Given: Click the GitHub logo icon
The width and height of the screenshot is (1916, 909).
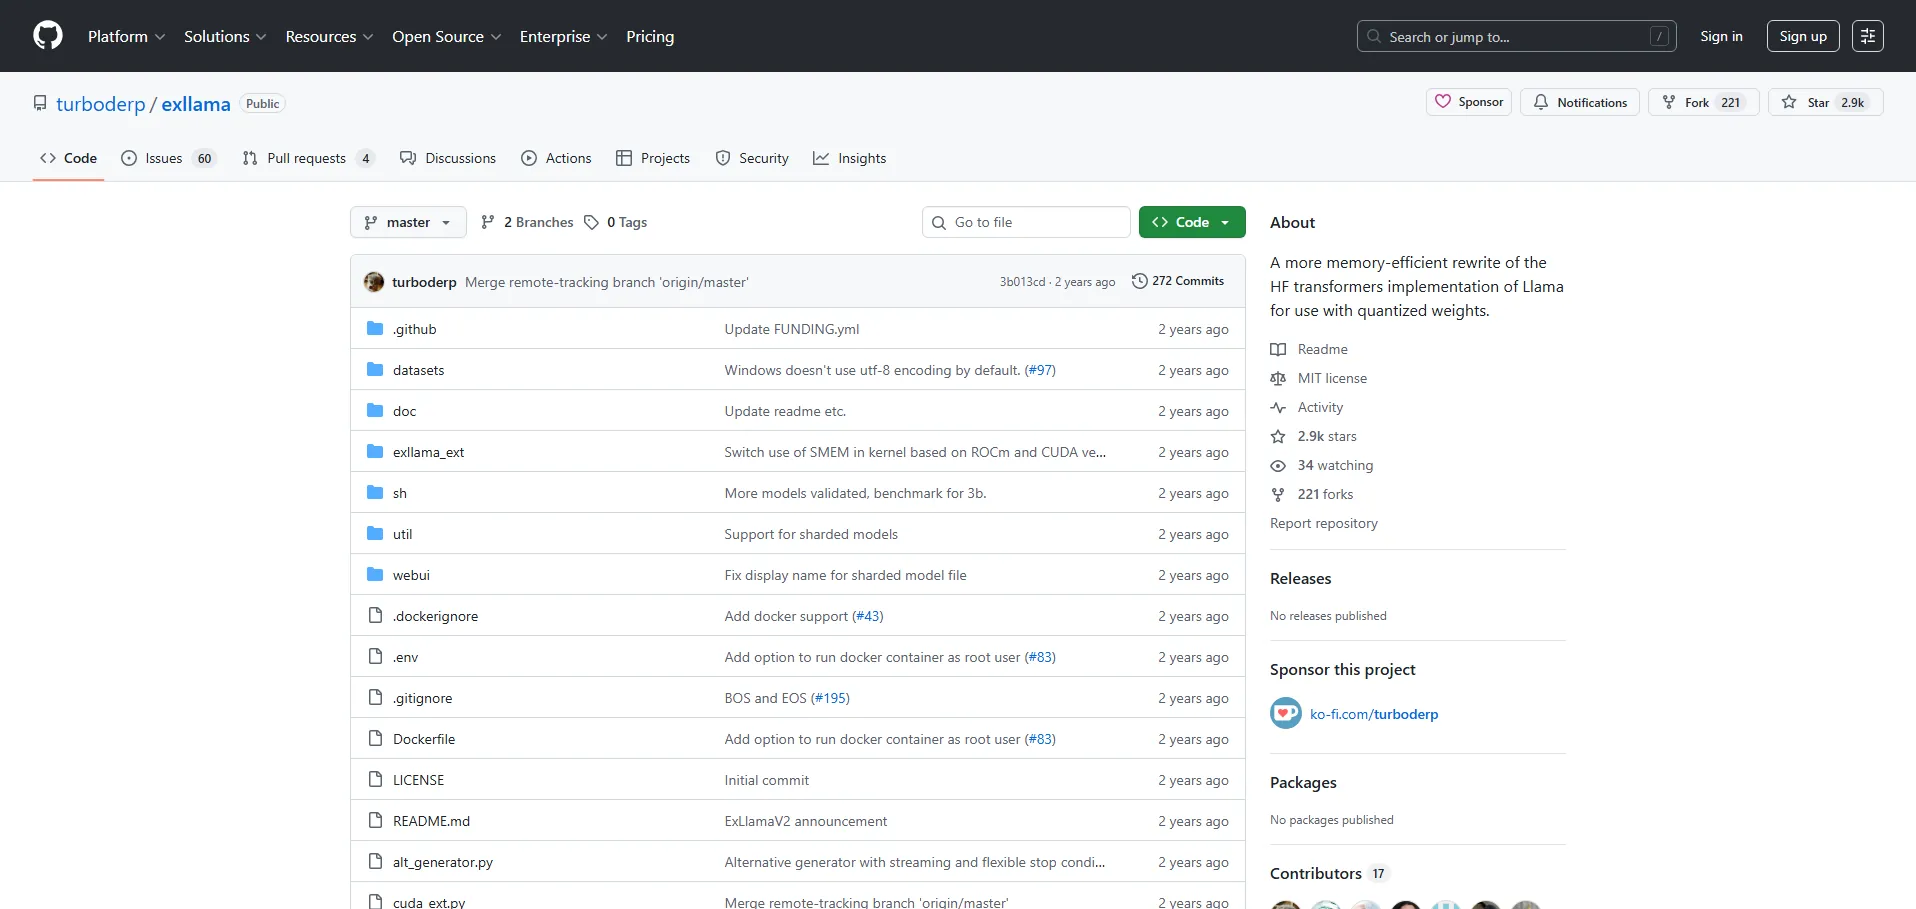Looking at the screenshot, I should 47,36.
